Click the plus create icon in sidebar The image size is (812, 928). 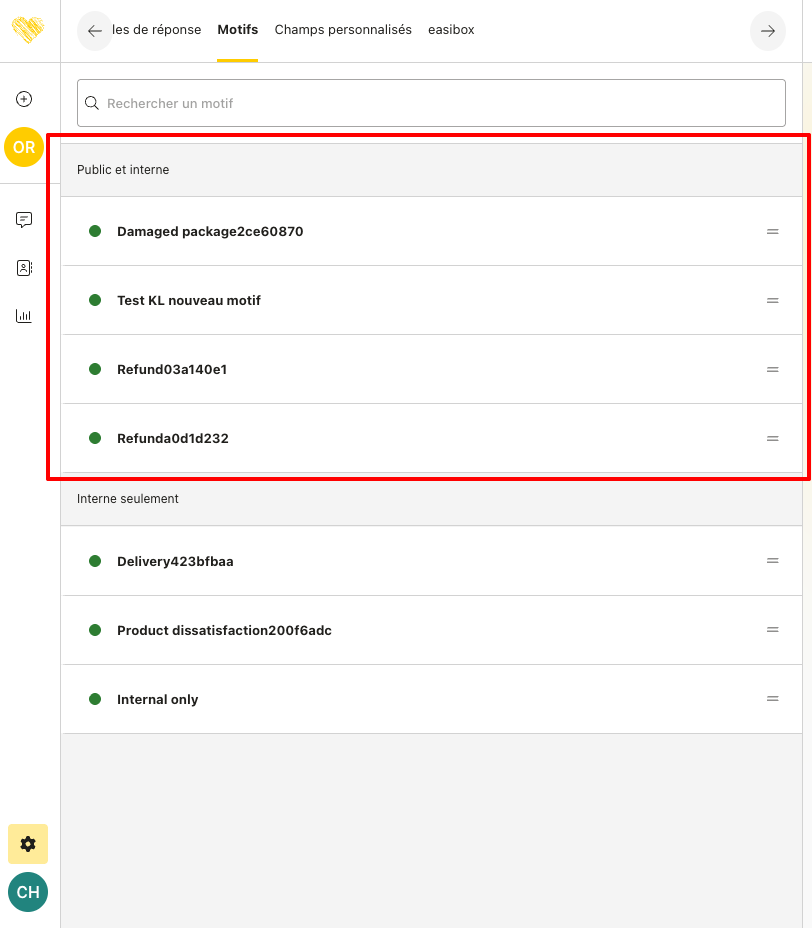(24, 99)
